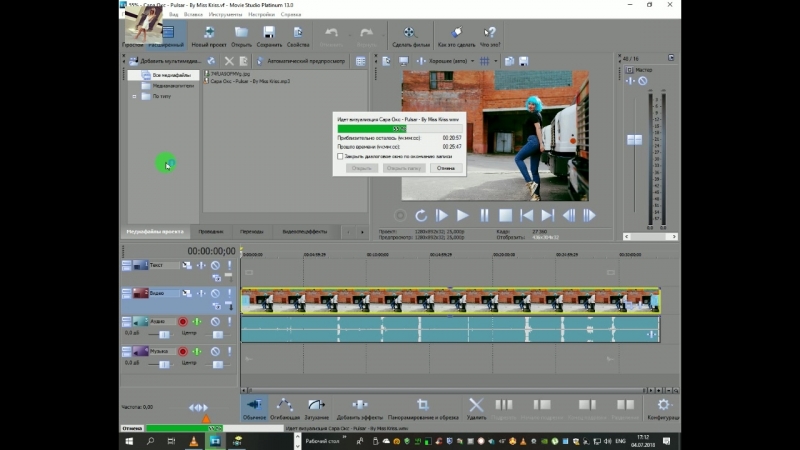The width and height of the screenshot is (800, 450).
Task: Click Cancel (Отмена) in the render dialog
Action: point(445,168)
